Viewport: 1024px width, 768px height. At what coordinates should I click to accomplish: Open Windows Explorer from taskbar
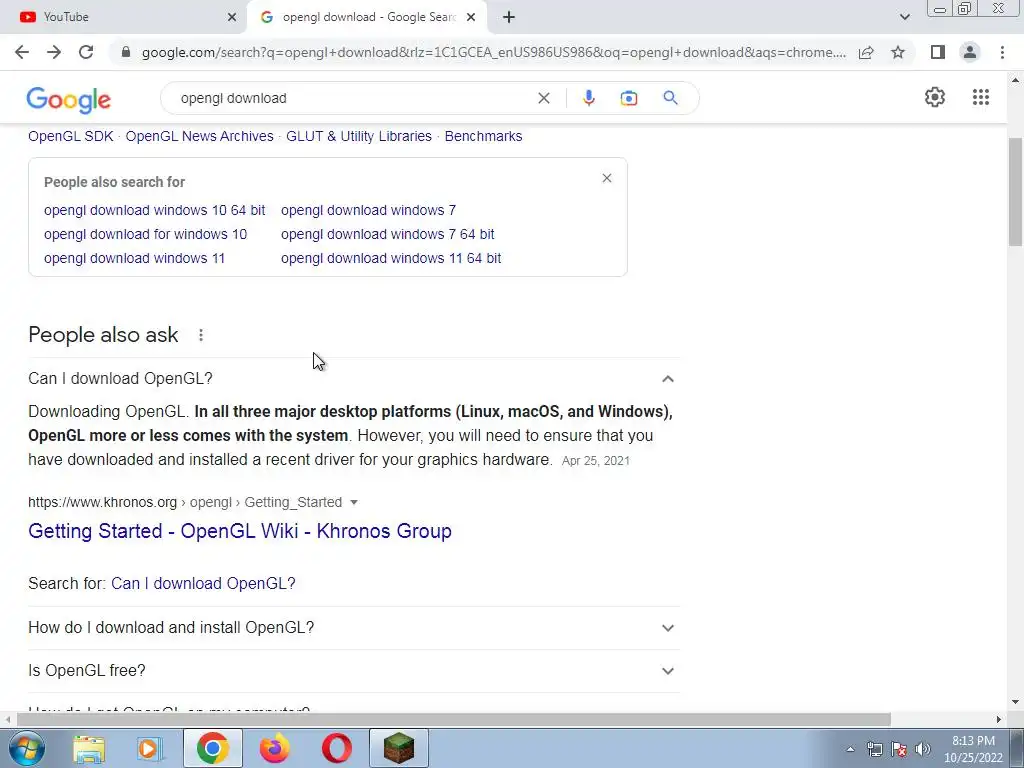pyautogui.click(x=89, y=748)
